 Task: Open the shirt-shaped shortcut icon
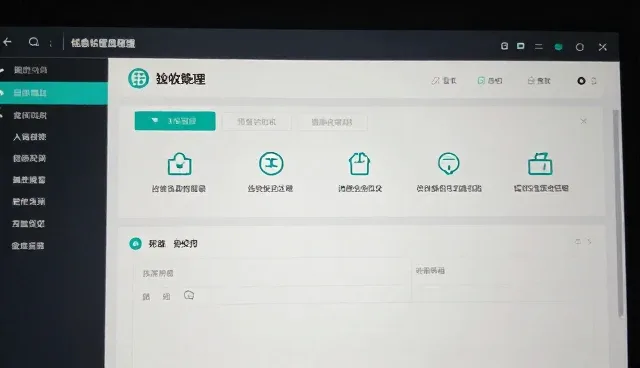click(360, 164)
